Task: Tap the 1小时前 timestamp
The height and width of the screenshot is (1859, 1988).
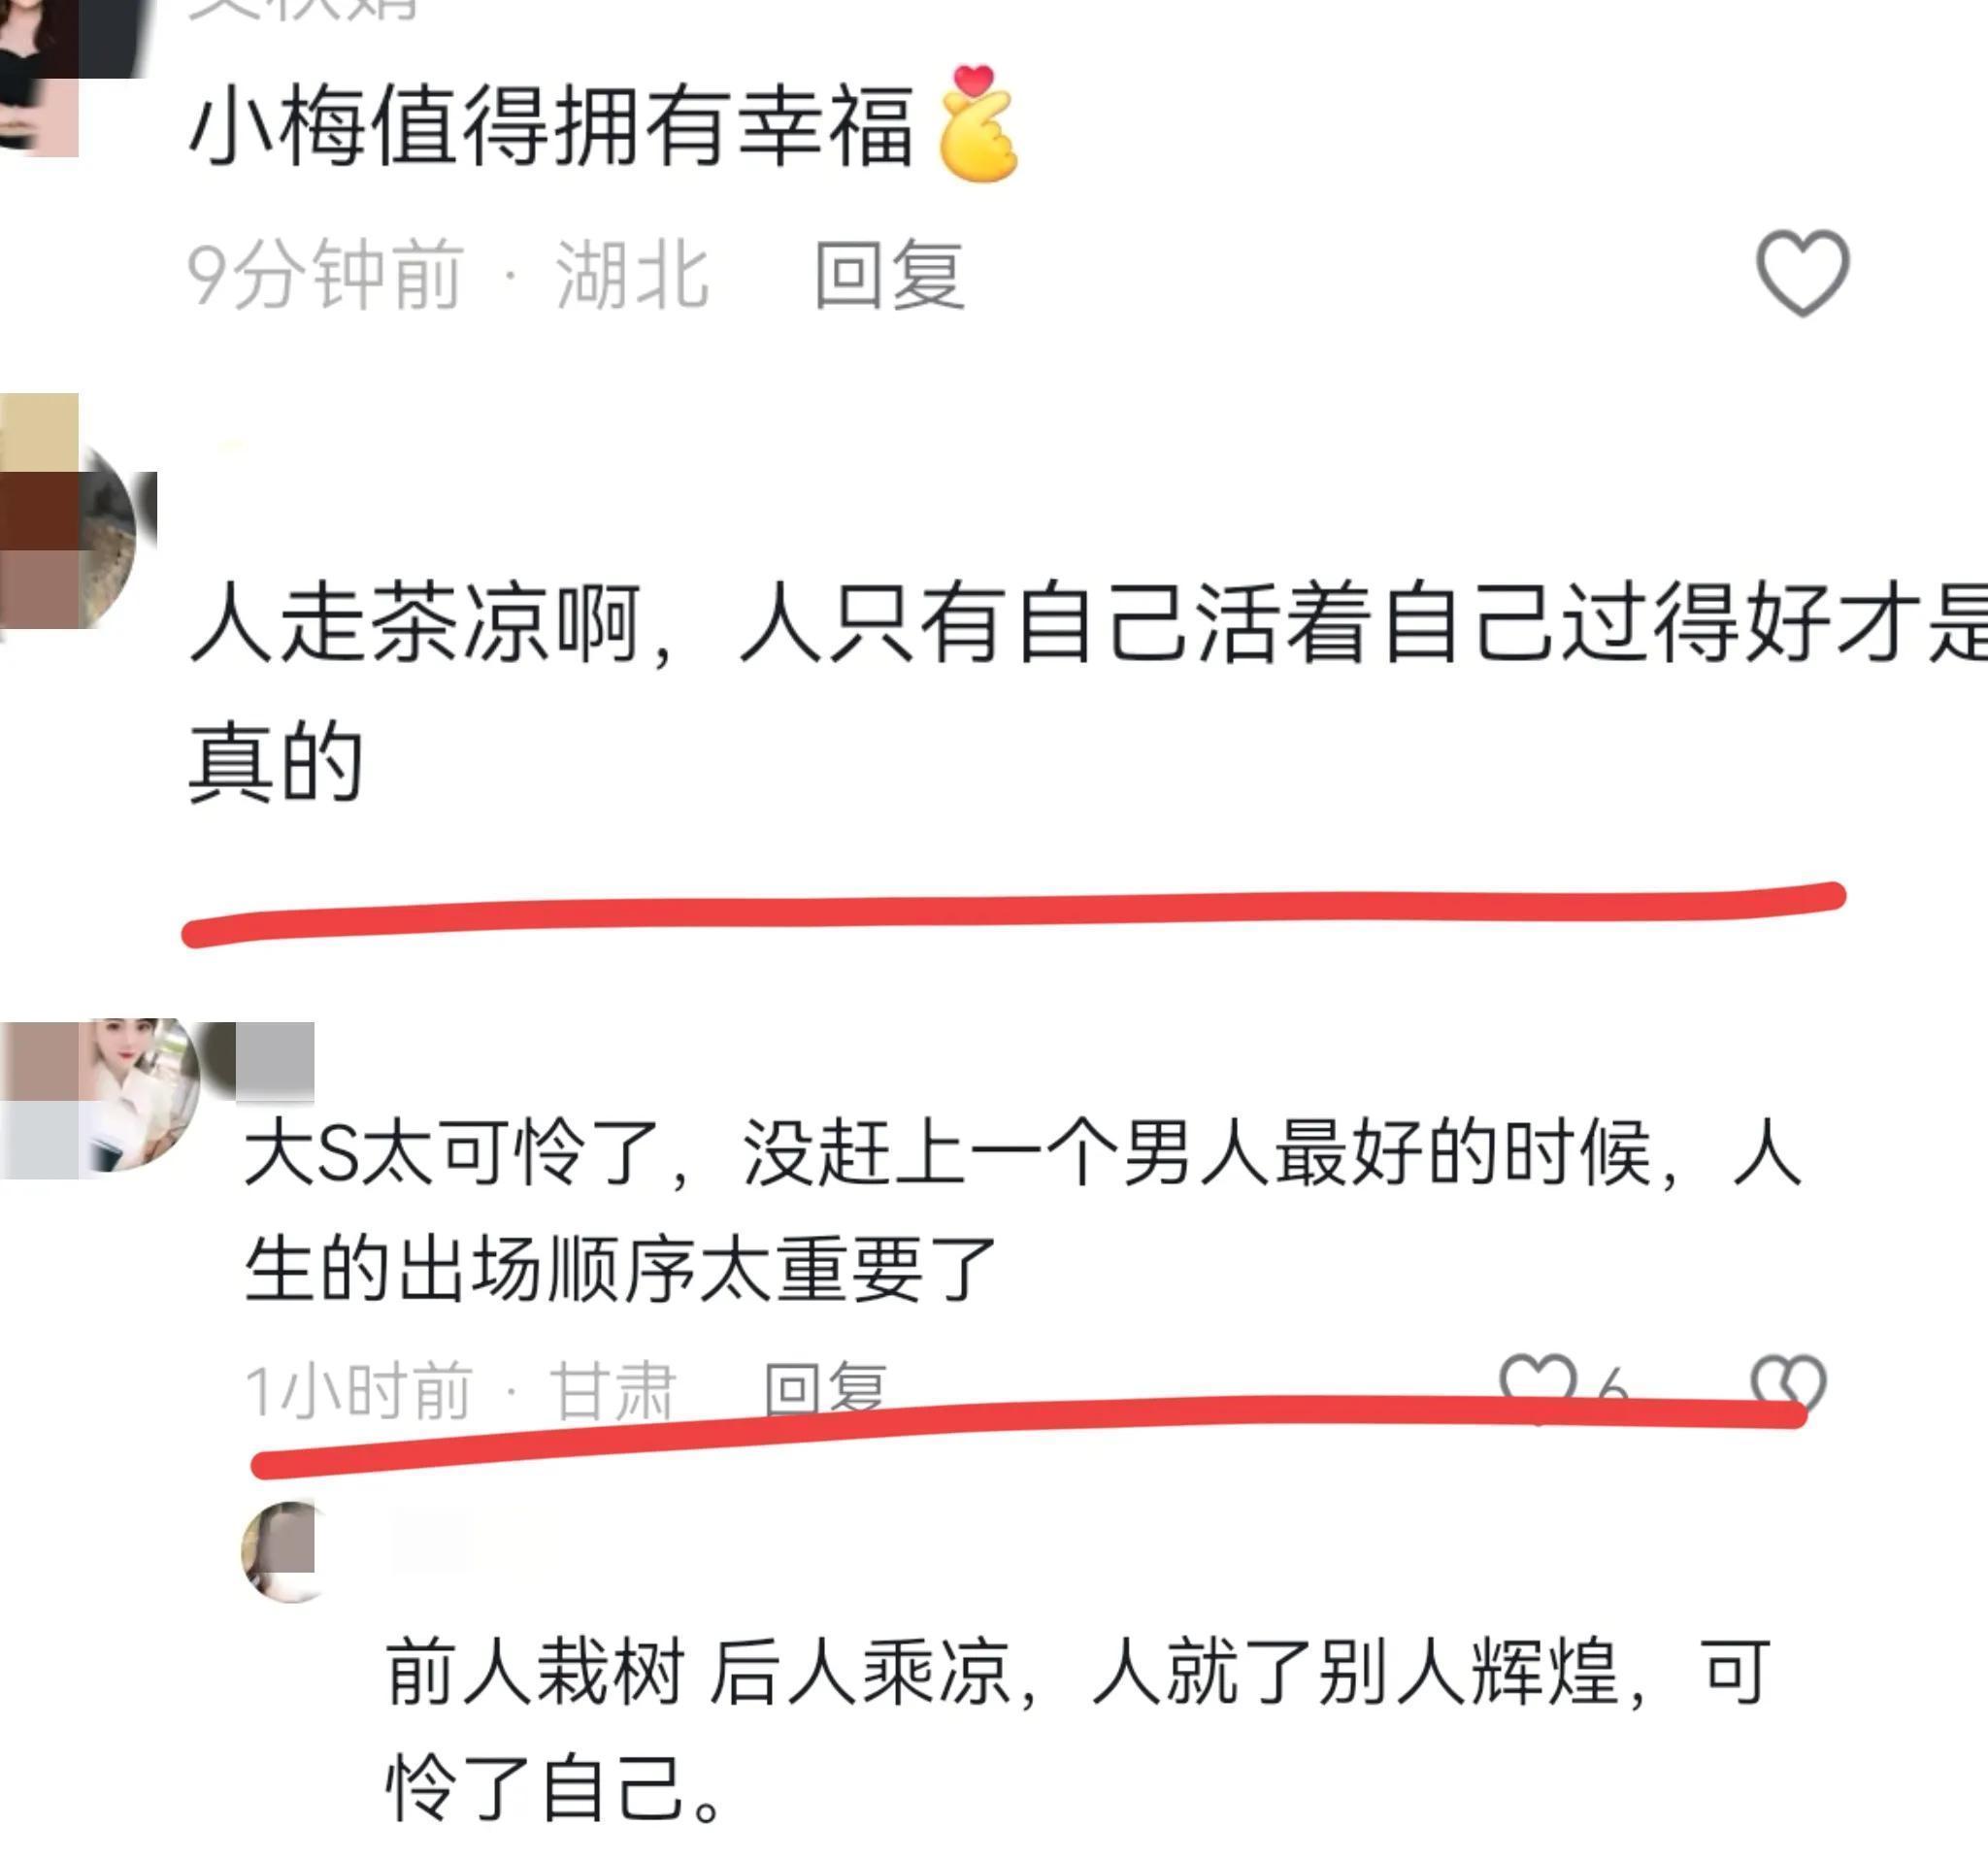Action: click(358, 1390)
